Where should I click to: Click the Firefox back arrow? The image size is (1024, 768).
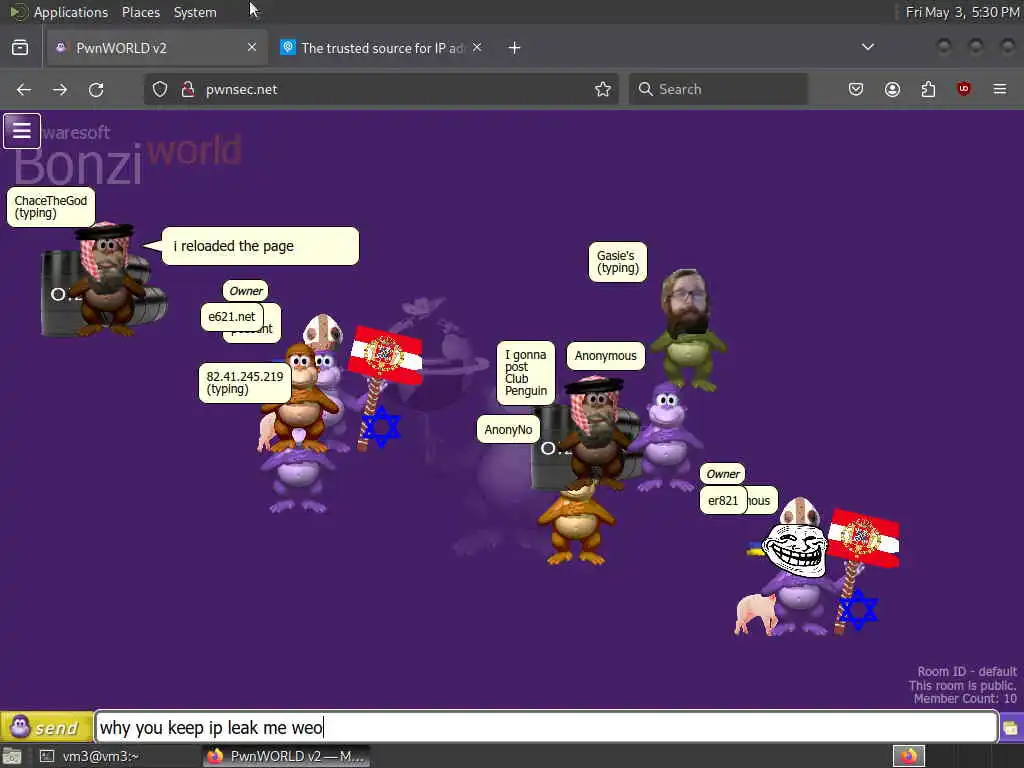pos(24,89)
